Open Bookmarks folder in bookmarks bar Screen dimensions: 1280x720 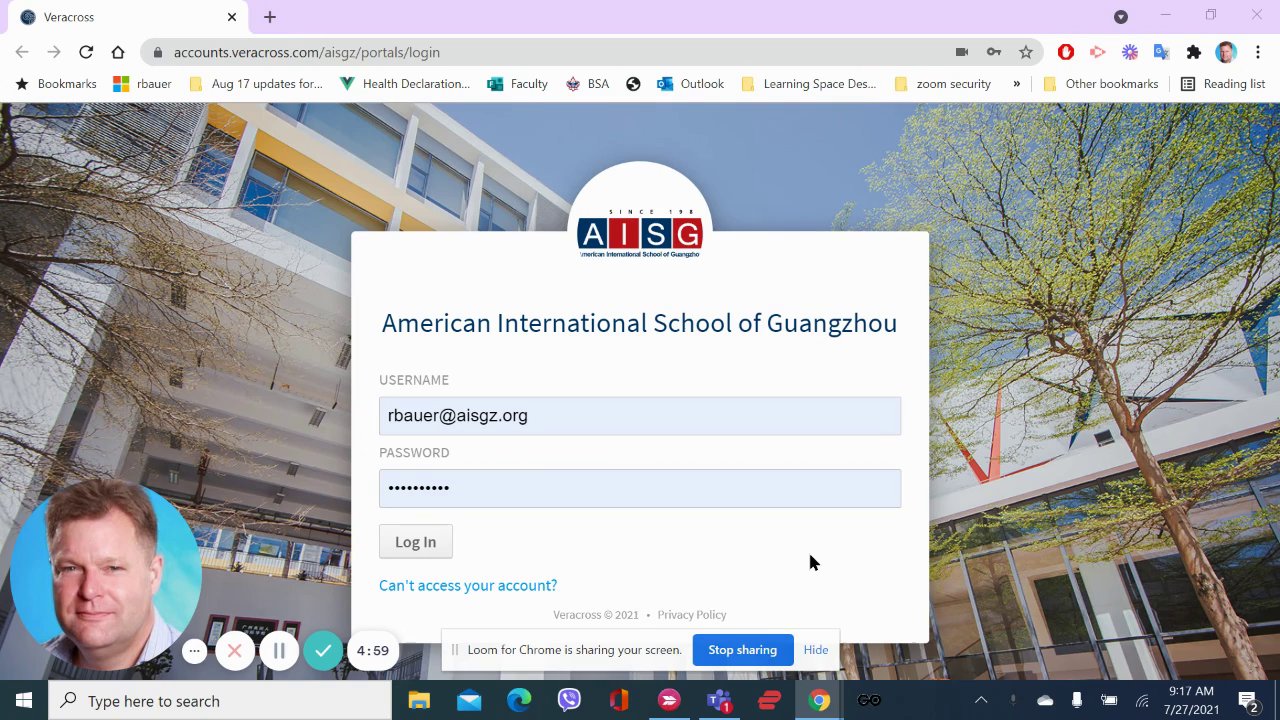56,84
